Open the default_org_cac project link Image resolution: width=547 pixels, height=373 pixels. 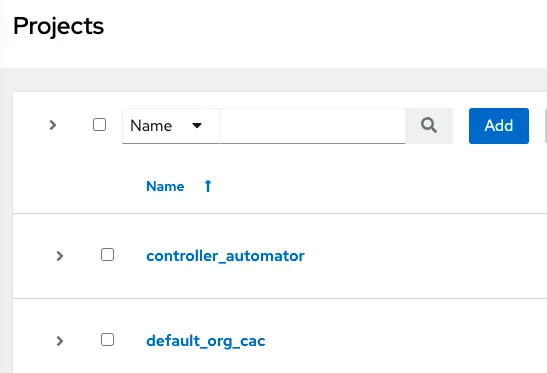[206, 341]
